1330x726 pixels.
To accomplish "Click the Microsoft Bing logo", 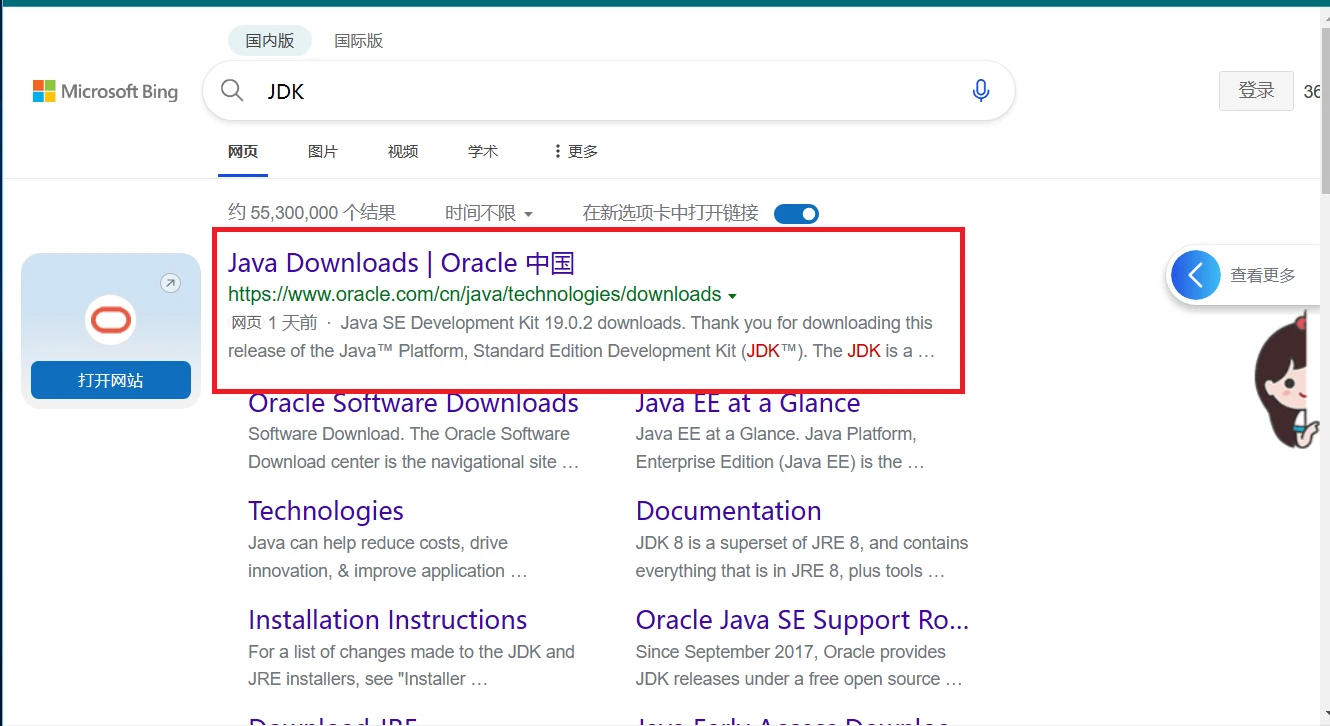I will (x=105, y=92).
